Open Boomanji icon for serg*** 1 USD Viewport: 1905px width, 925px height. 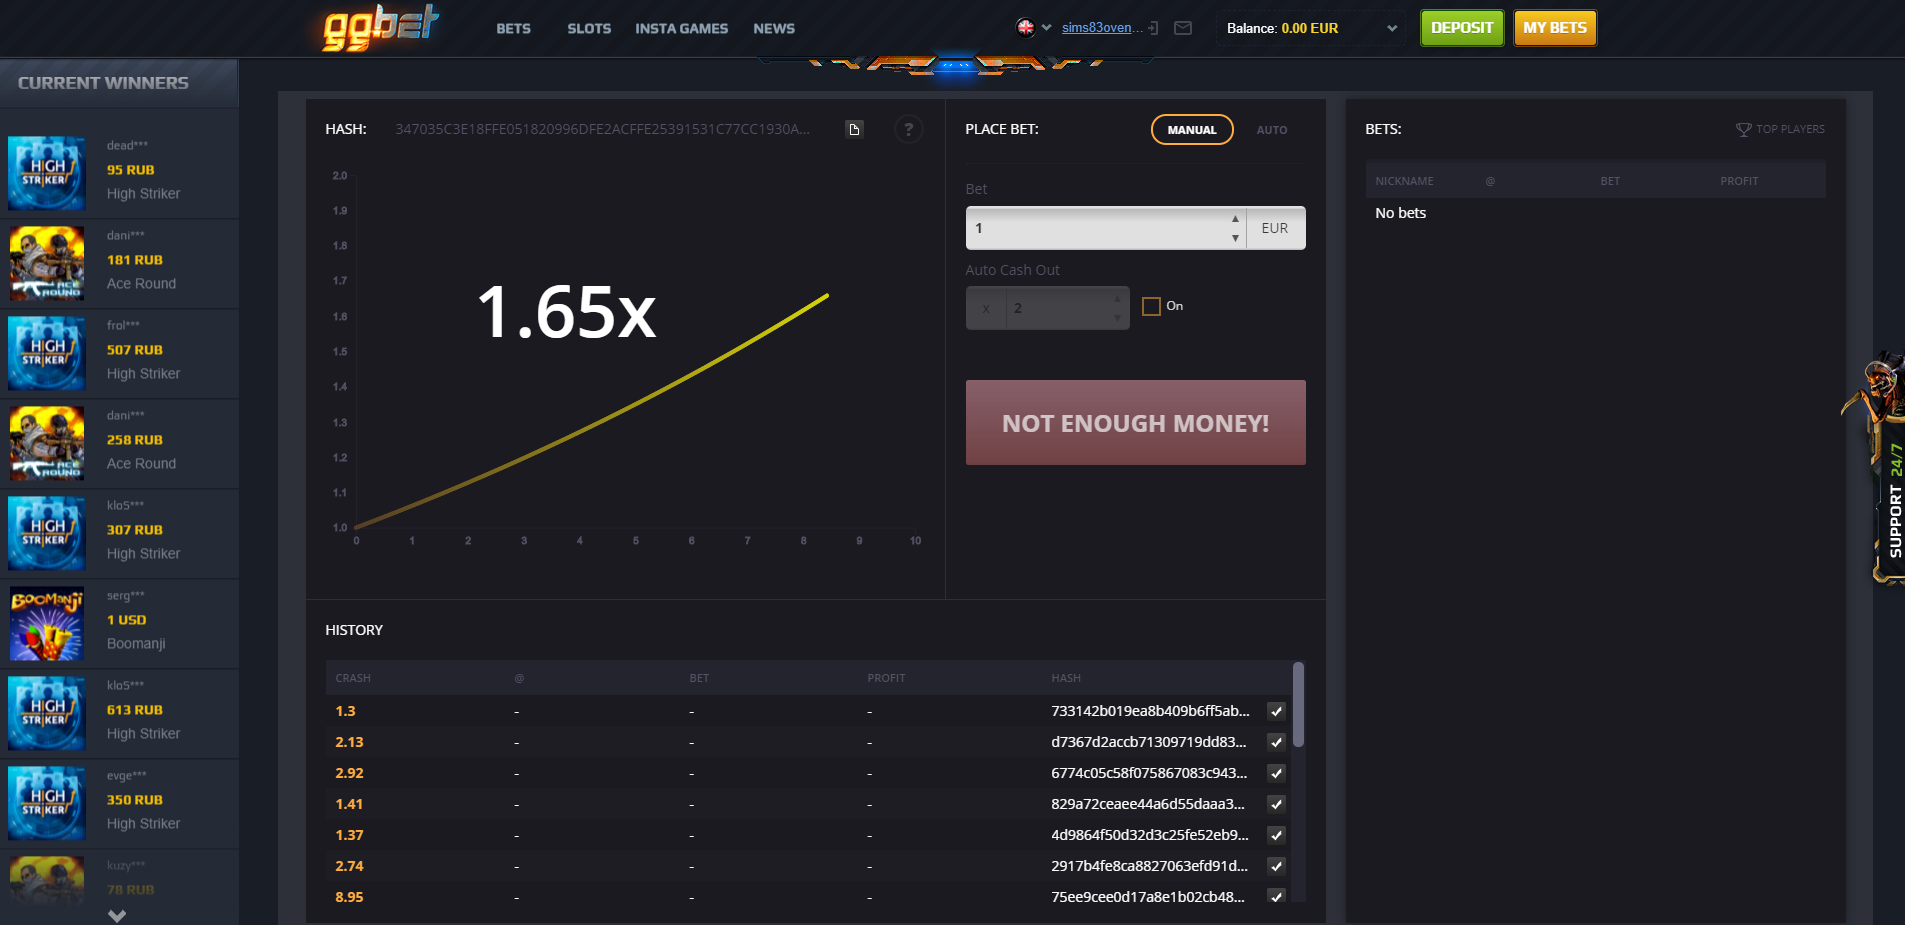(x=47, y=623)
